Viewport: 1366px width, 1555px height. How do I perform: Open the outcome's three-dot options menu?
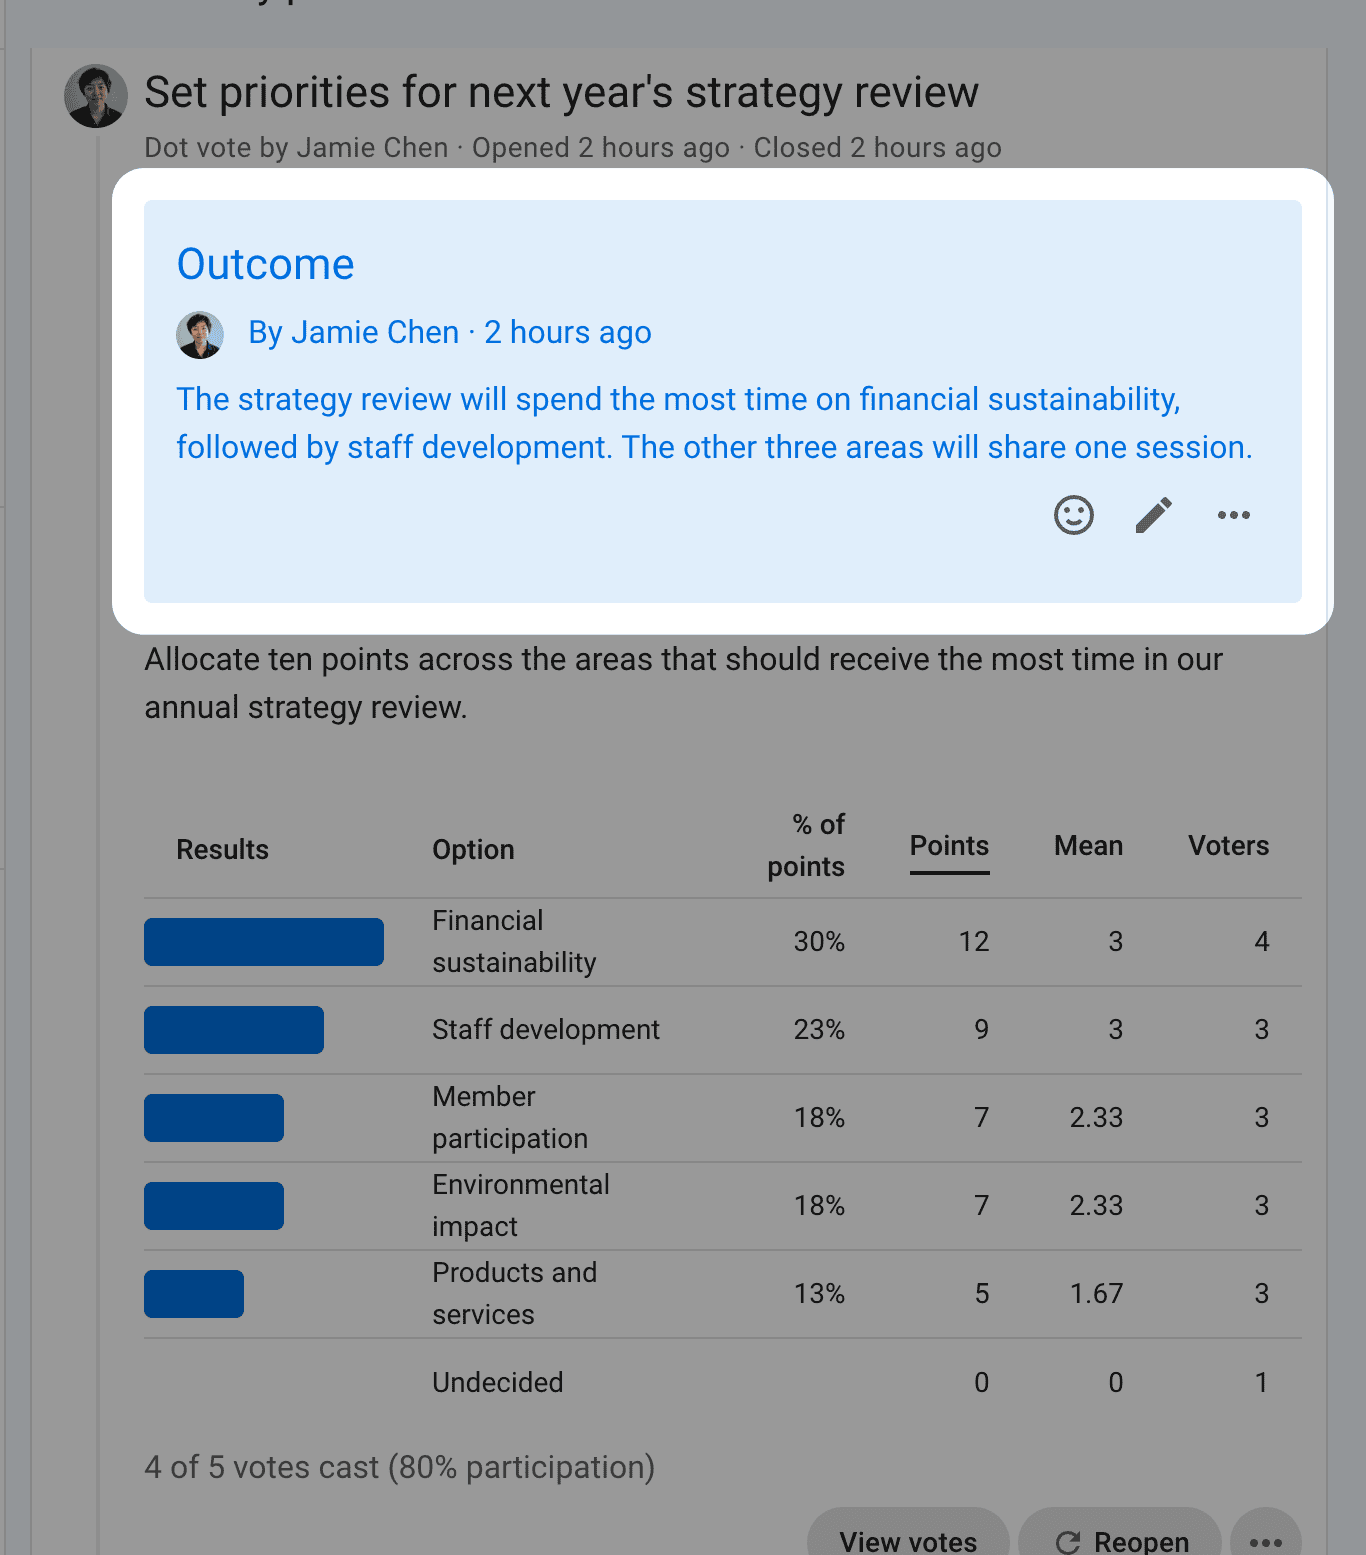click(x=1234, y=515)
